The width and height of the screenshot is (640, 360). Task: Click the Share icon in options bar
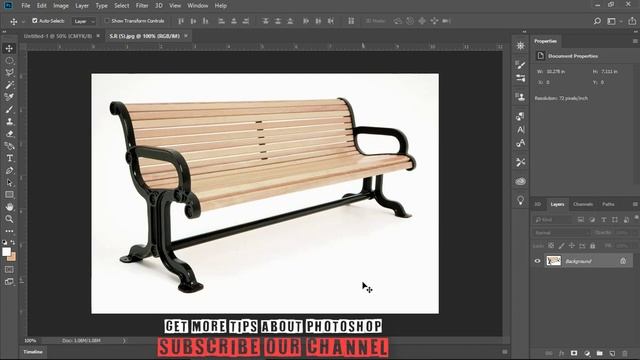coord(632,21)
